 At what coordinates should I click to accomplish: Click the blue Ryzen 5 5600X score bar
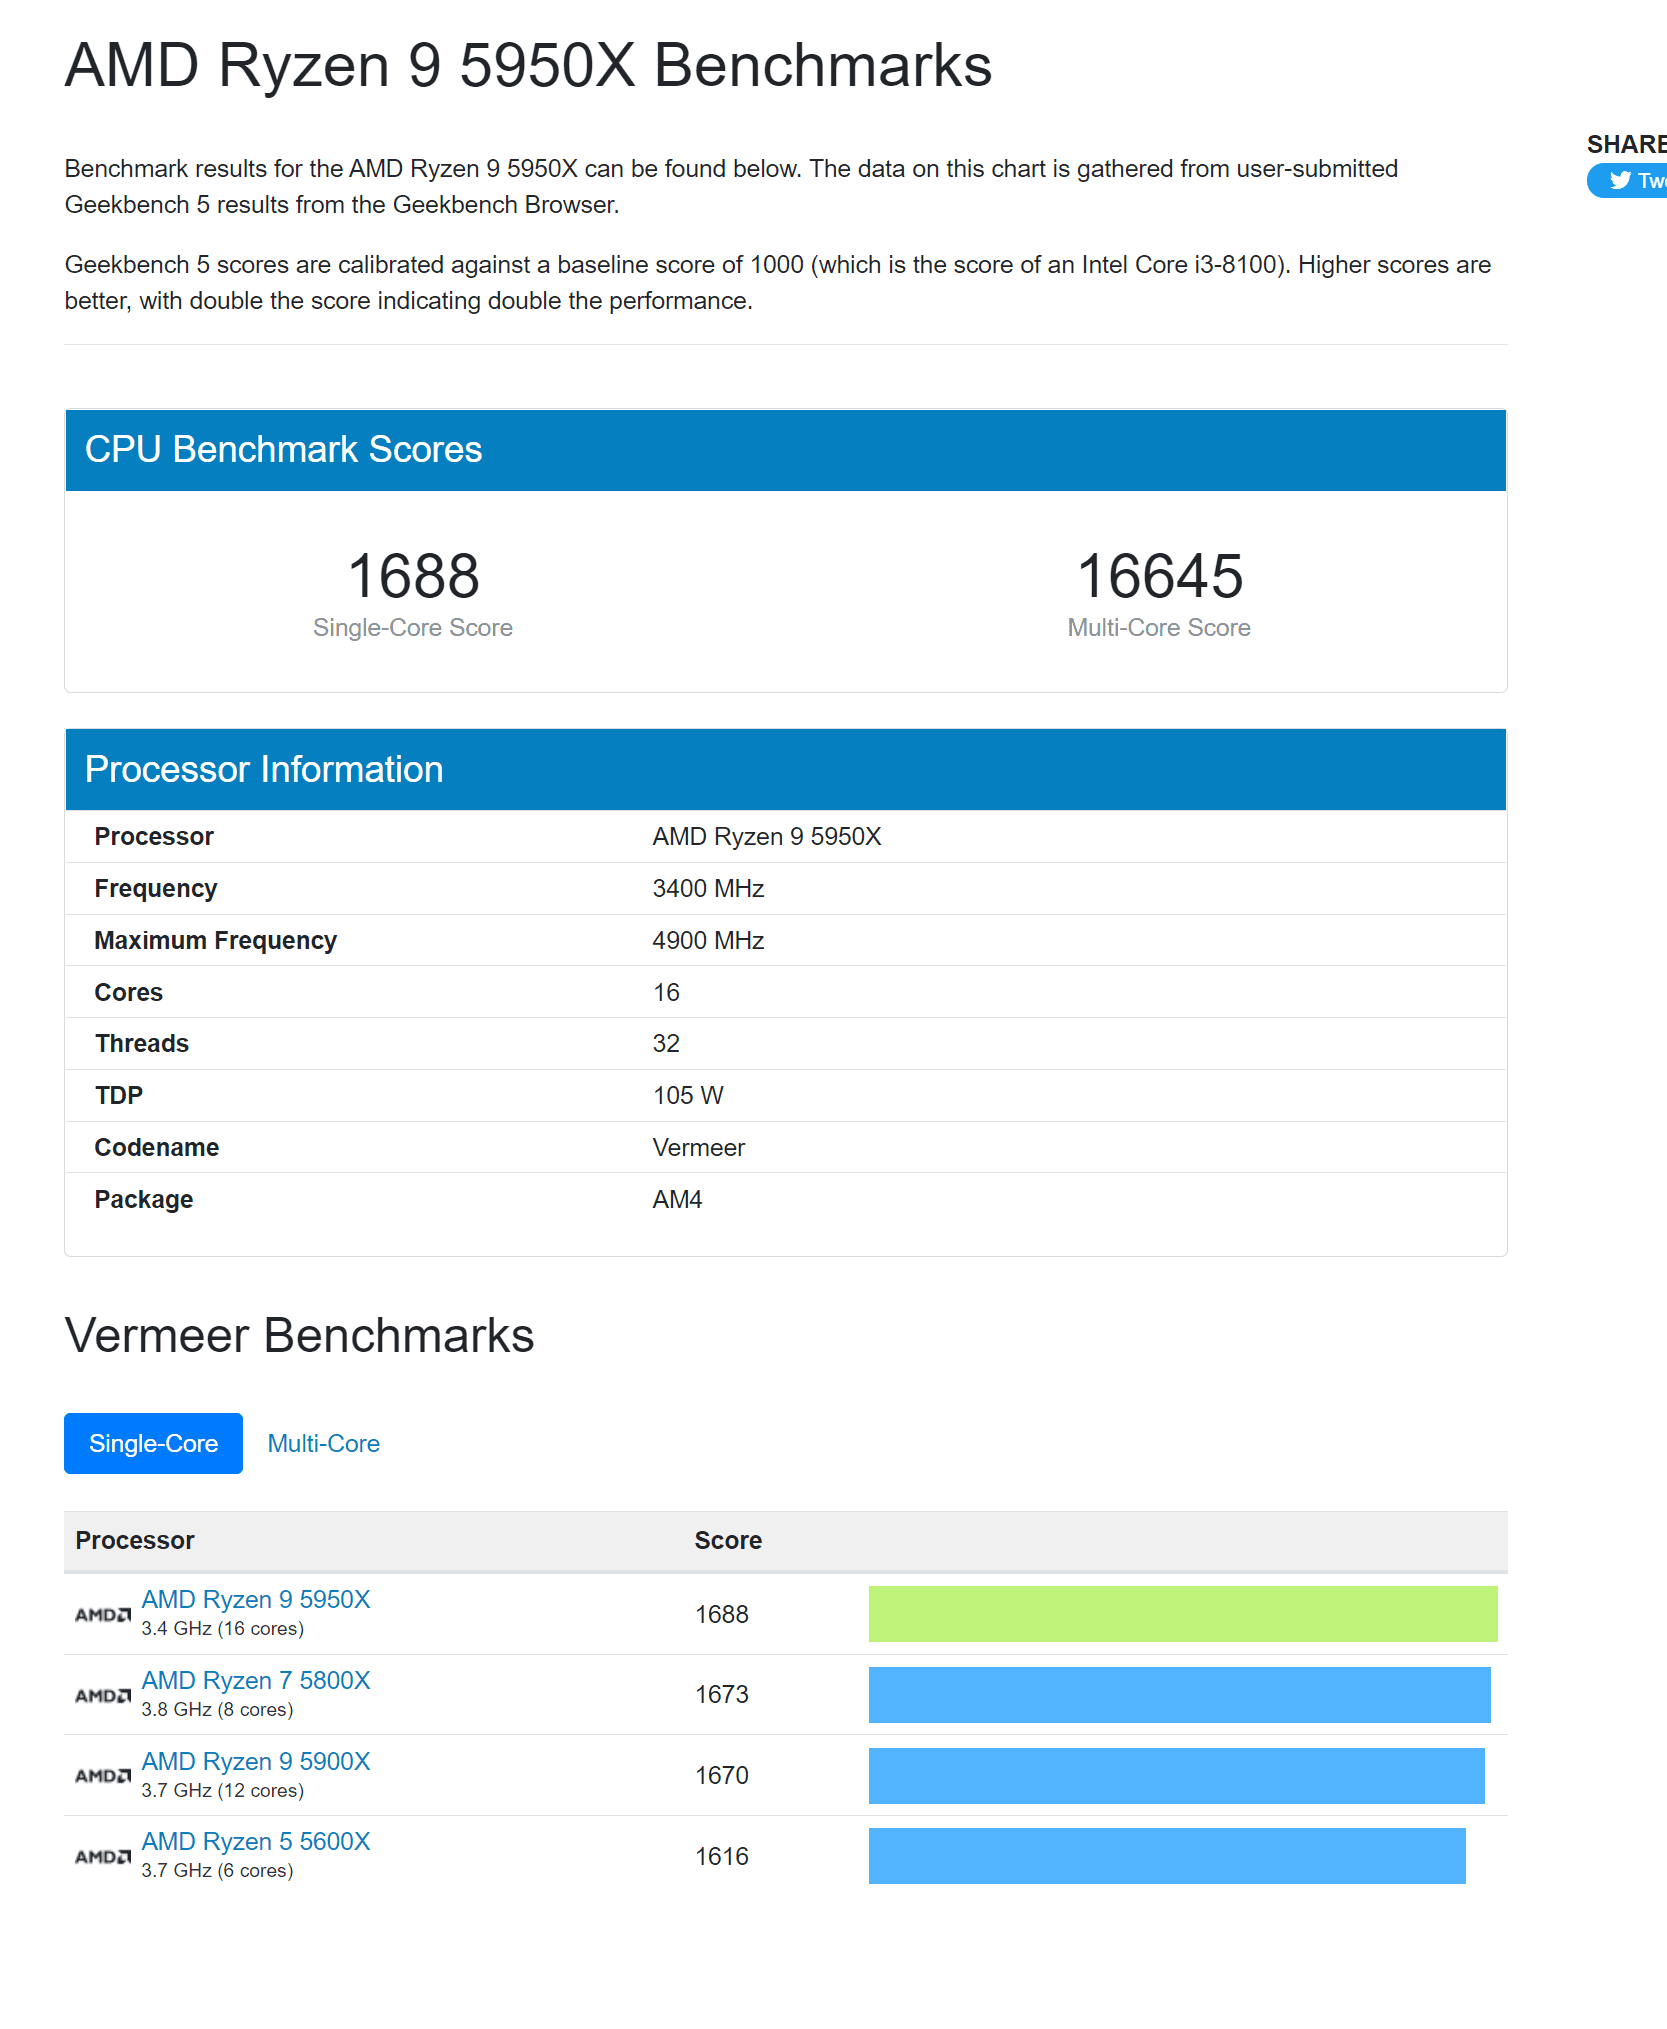click(x=1167, y=1855)
